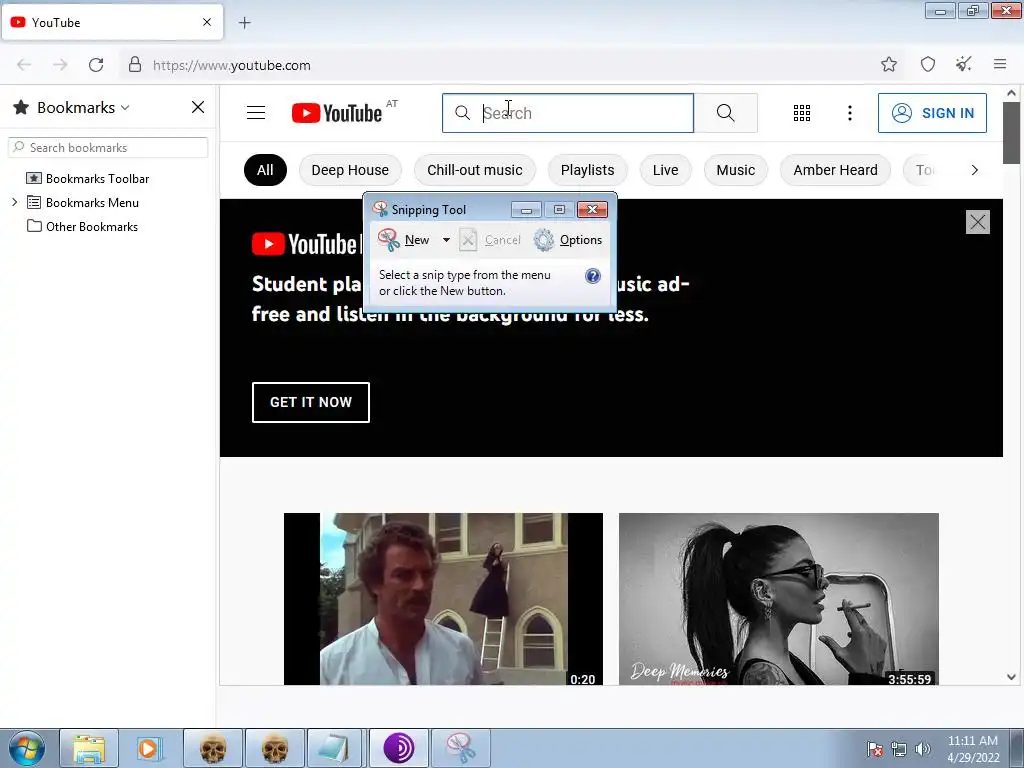Launch Windows Media Player from taskbar
This screenshot has width=1024, height=768.
click(150, 748)
